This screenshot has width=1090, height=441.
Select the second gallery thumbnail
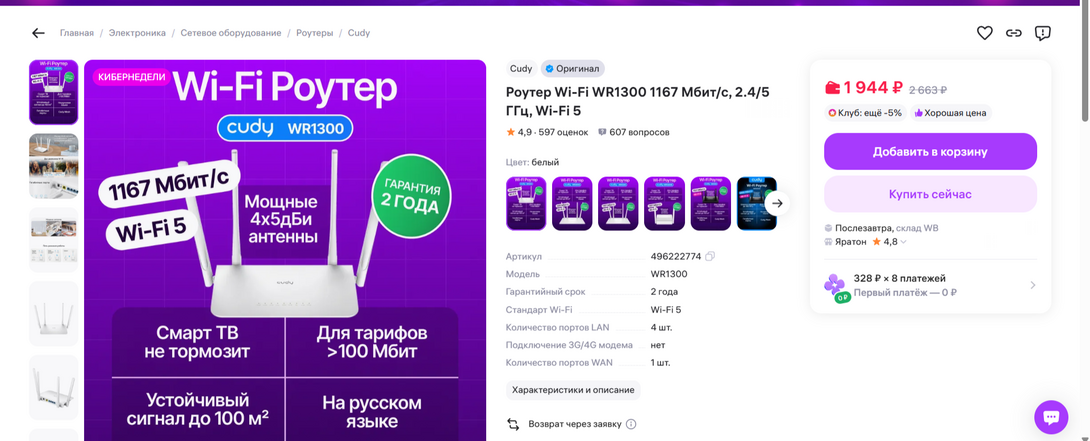(54, 166)
